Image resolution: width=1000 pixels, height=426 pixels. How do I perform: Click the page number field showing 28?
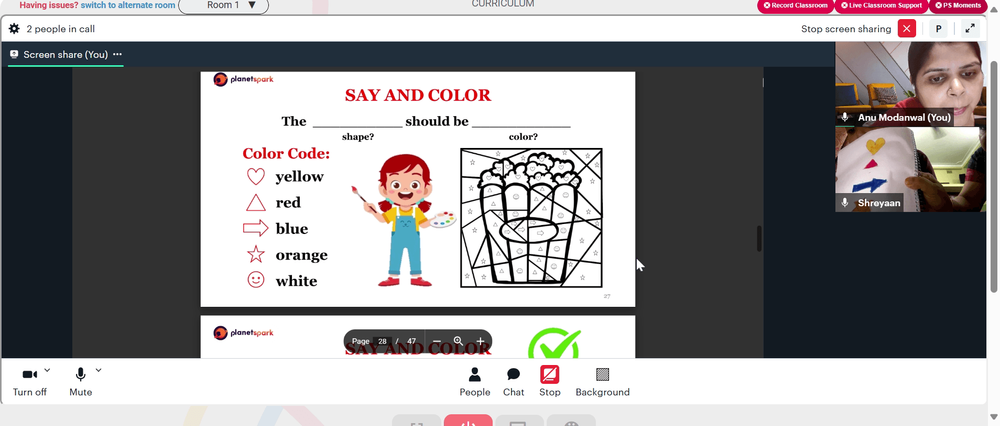coord(383,341)
